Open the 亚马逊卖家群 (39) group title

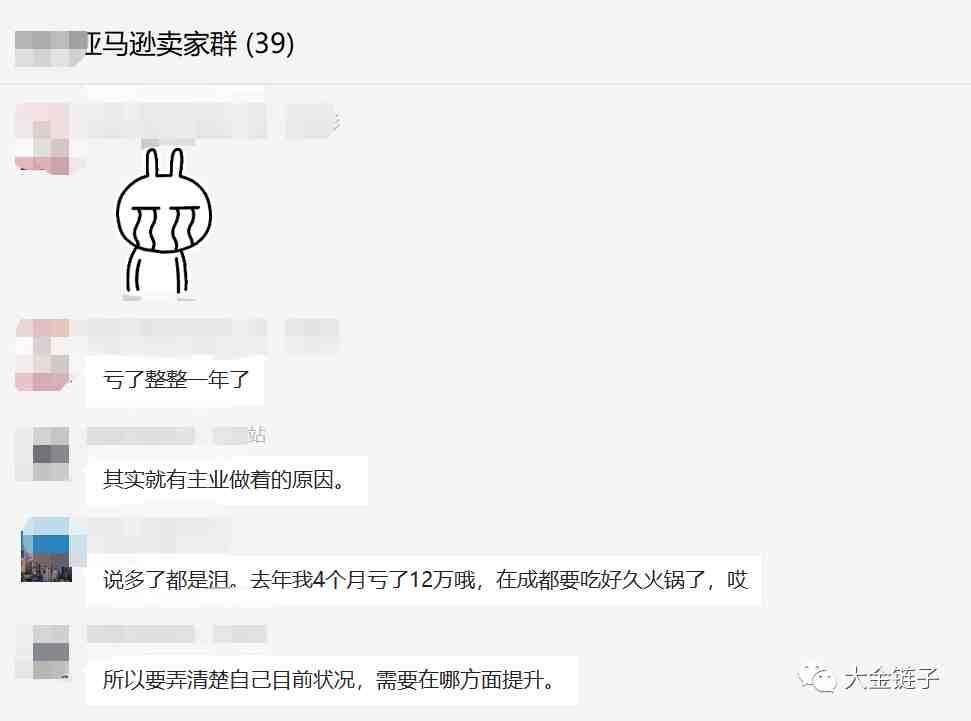click(189, 44)
